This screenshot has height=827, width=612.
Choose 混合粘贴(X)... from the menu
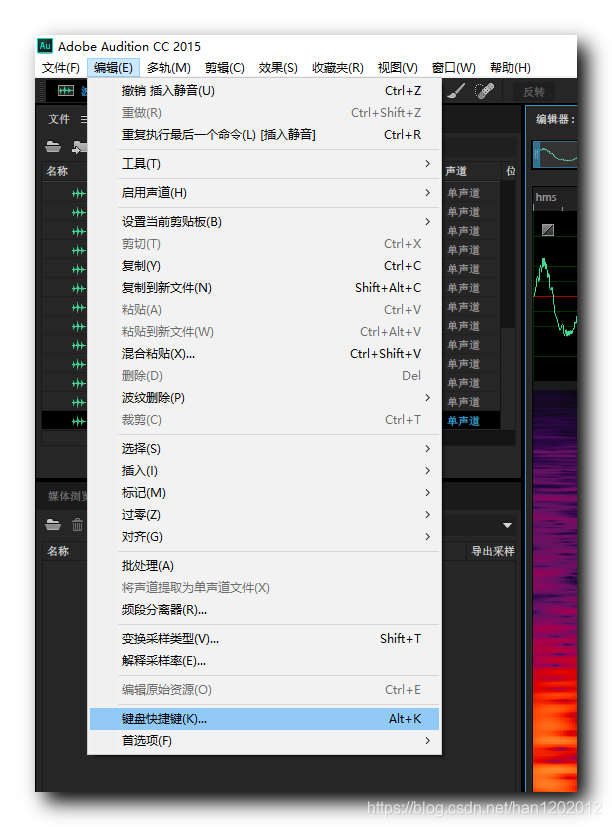264,353
